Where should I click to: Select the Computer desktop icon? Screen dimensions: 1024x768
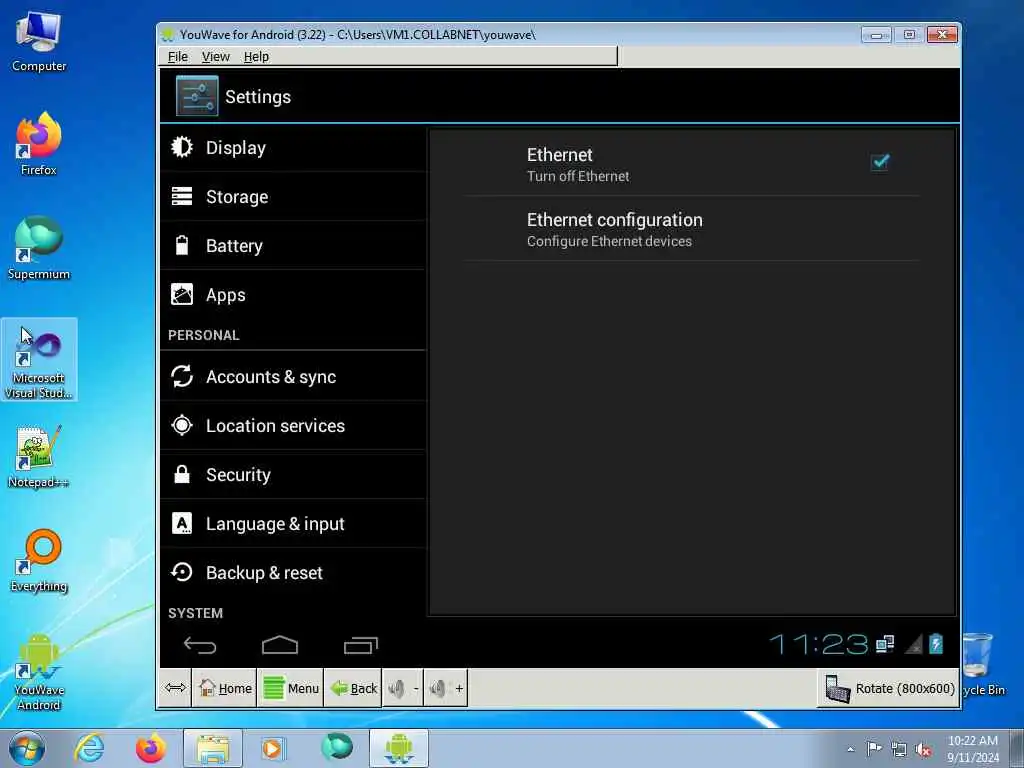pos(39,42)
